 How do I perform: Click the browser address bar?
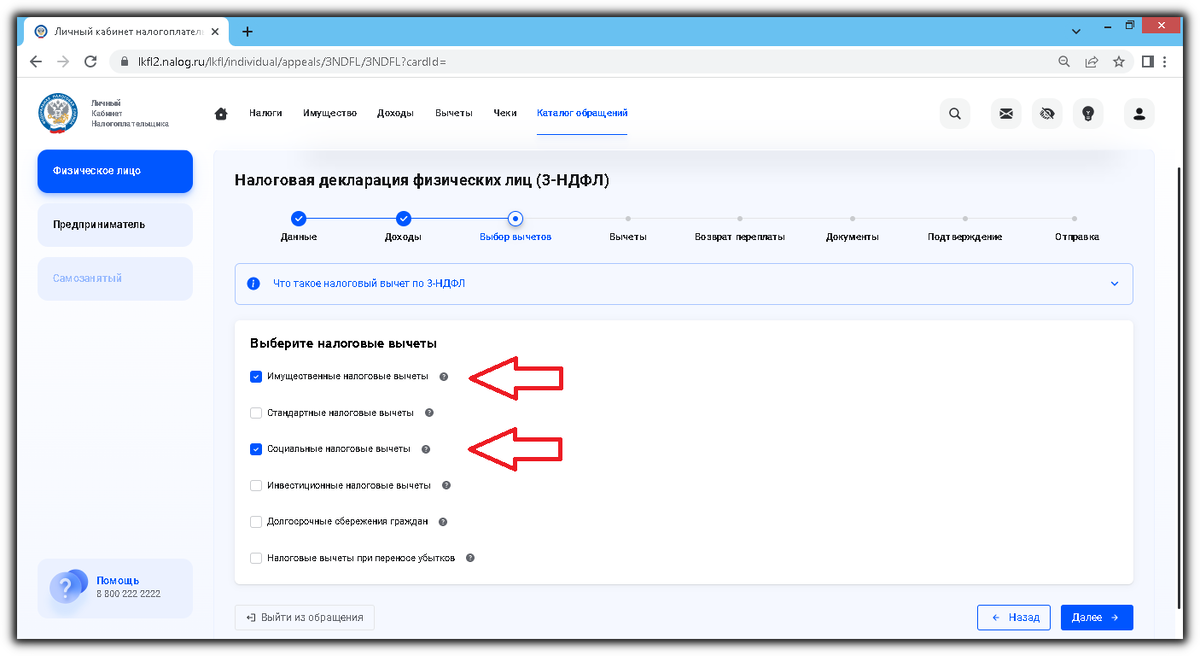point(400,61)
